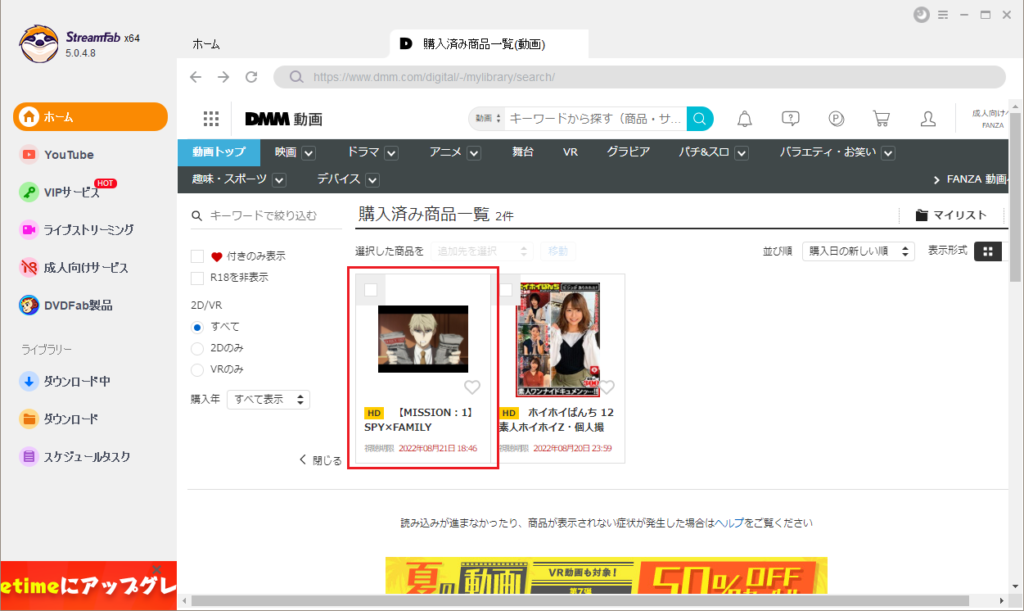1024x611 pixels.
Task: Select the すべて radio option
Action: pyautogui.click(x=197, y=327)
